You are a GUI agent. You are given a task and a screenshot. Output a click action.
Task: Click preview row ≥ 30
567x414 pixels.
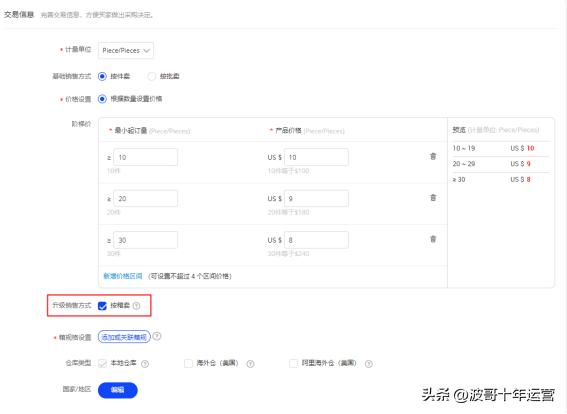pyautogui.click(x=500, y=179)
